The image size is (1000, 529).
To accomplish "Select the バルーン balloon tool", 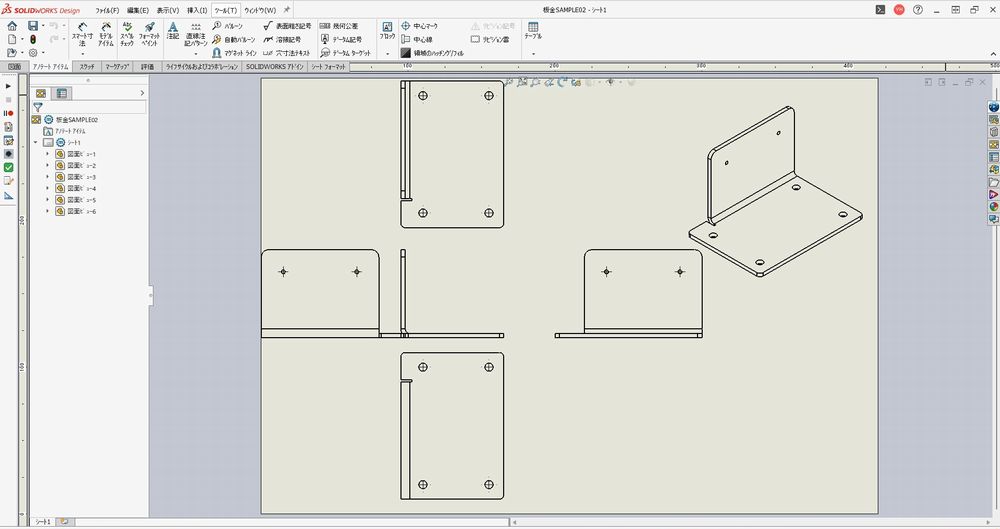I will [228, 26].
